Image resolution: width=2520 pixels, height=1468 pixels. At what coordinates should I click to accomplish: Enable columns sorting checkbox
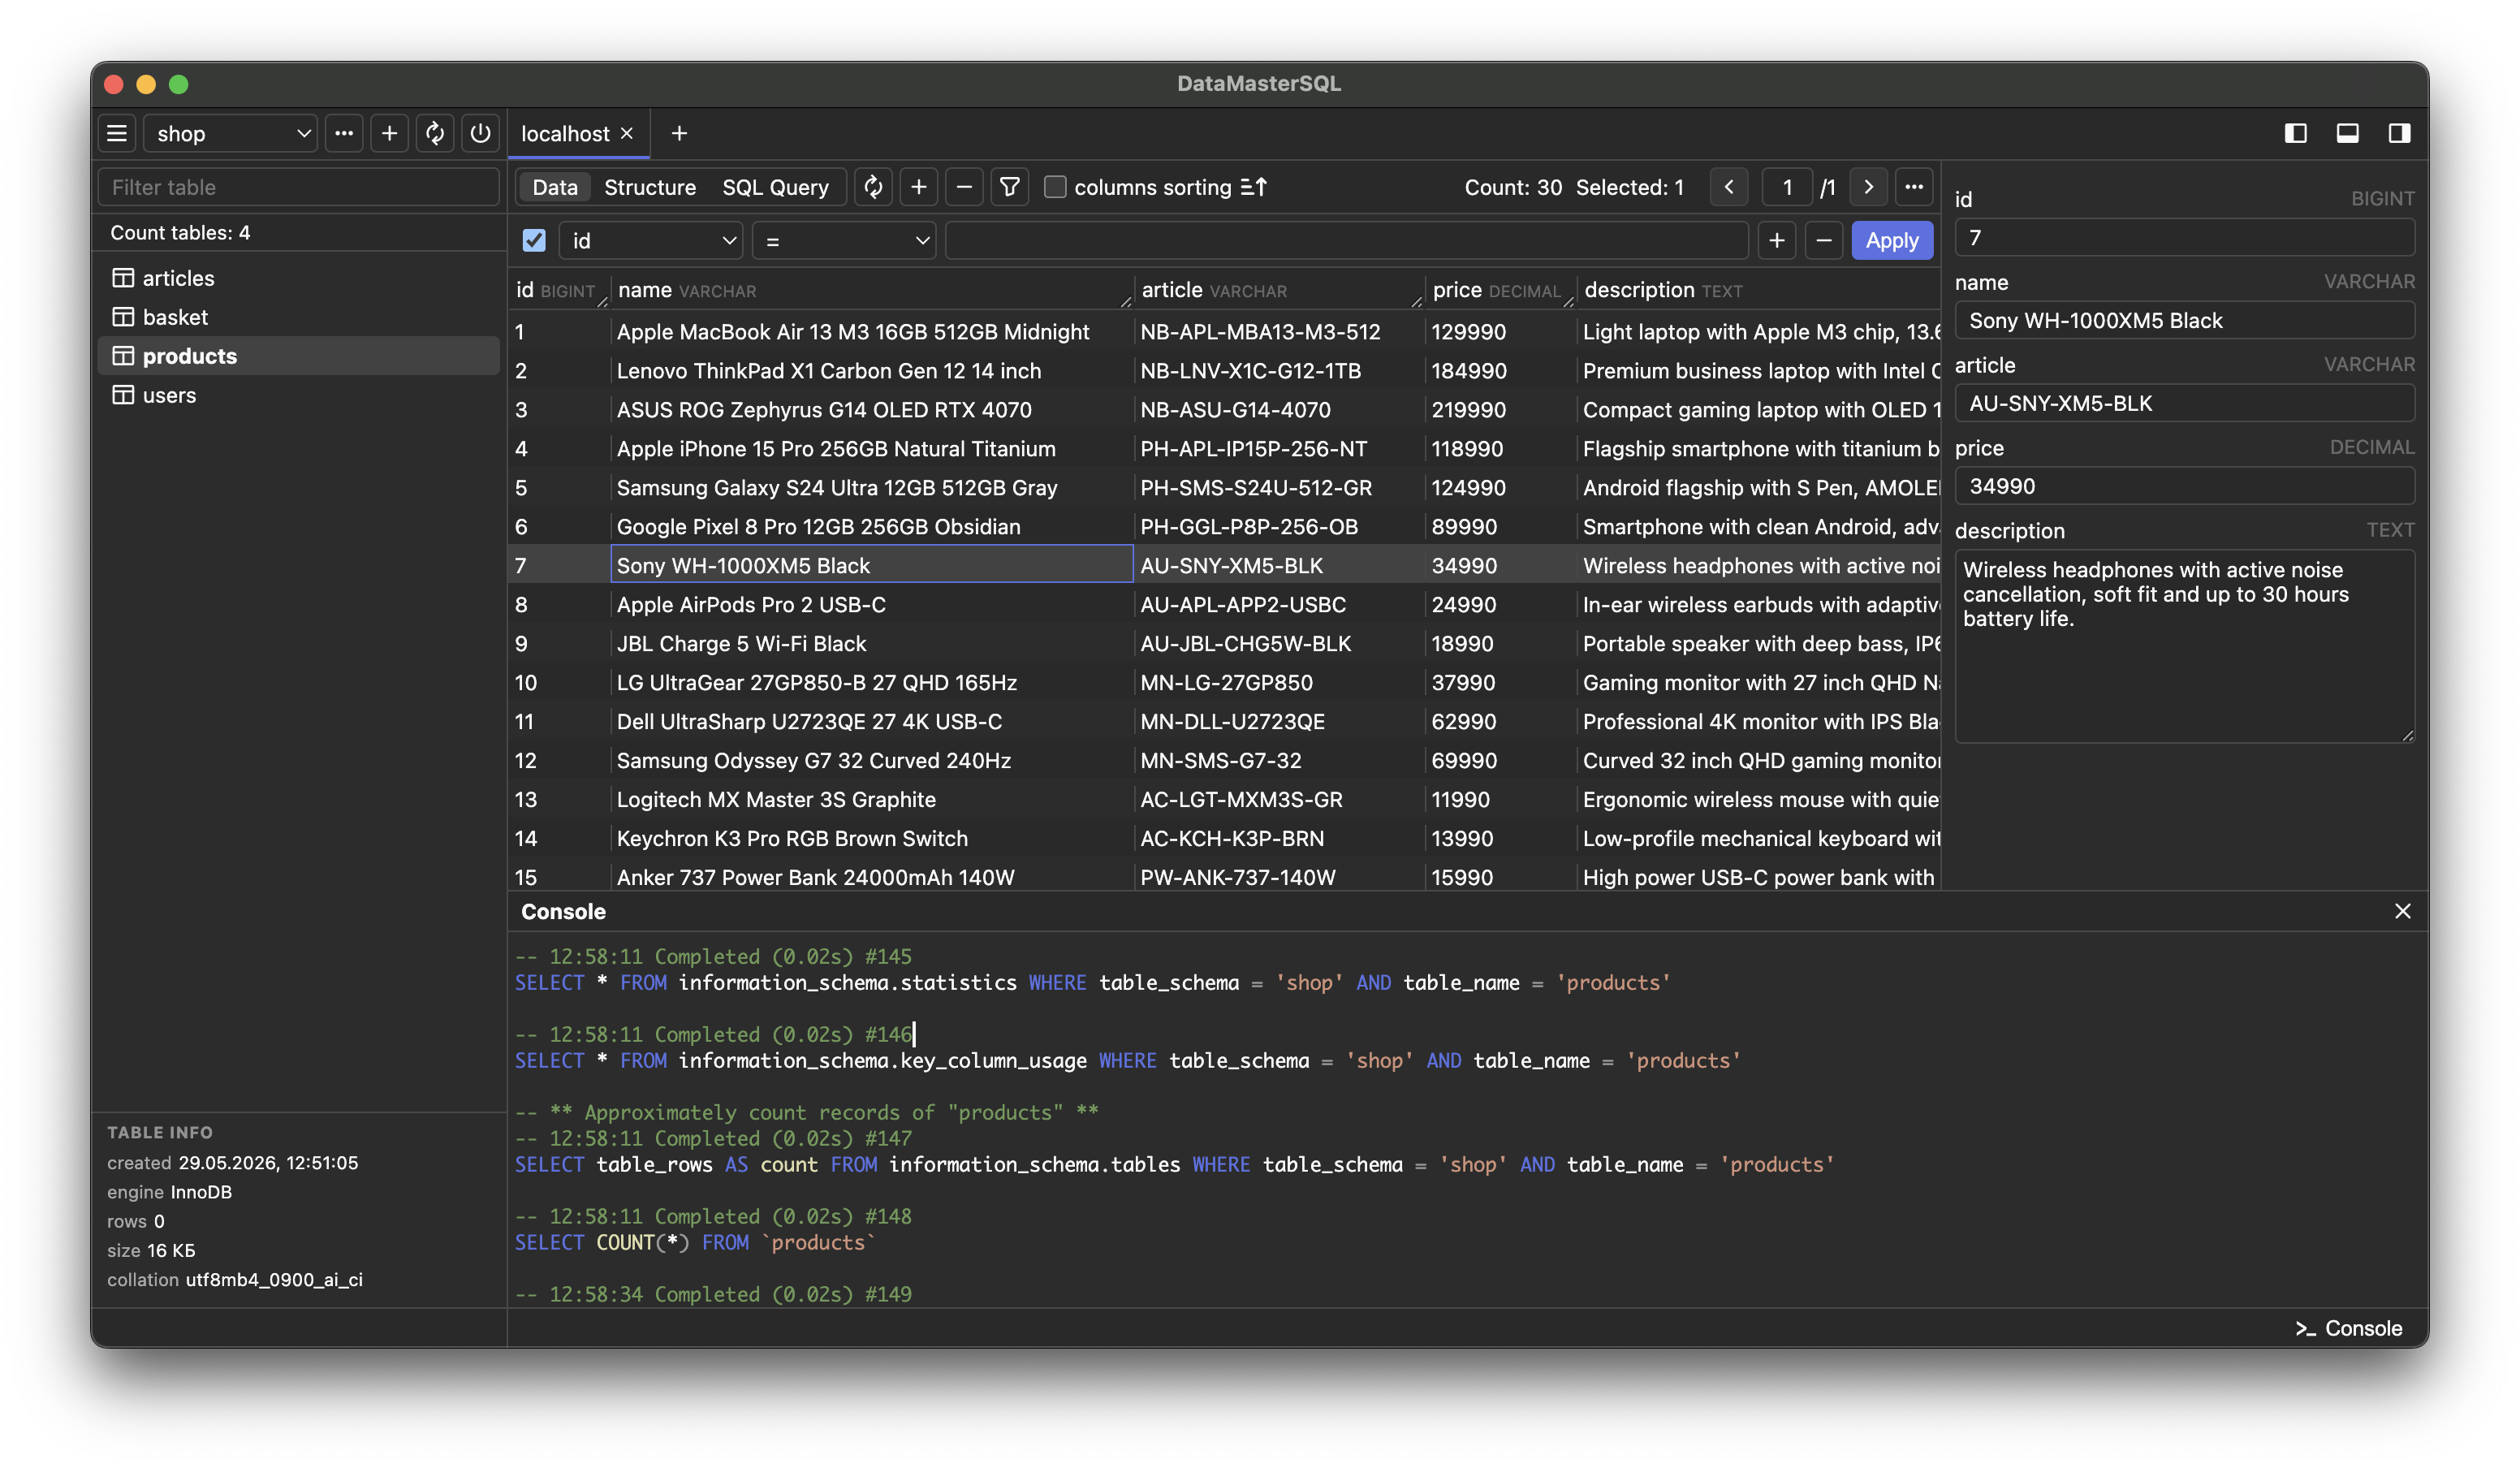click(1055, 187)
